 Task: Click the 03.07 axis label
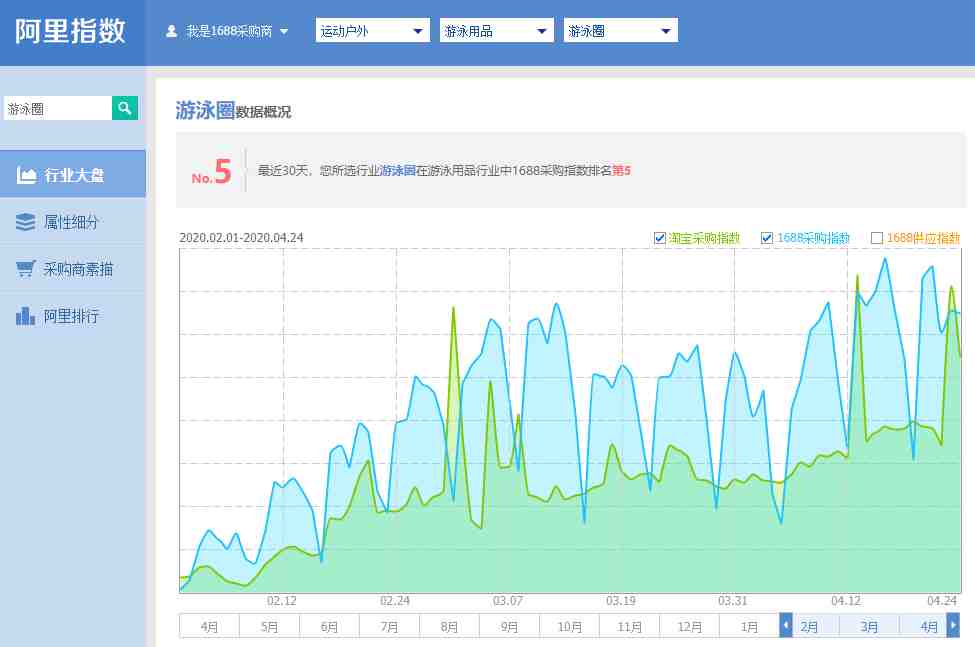(x=508, y=600)
